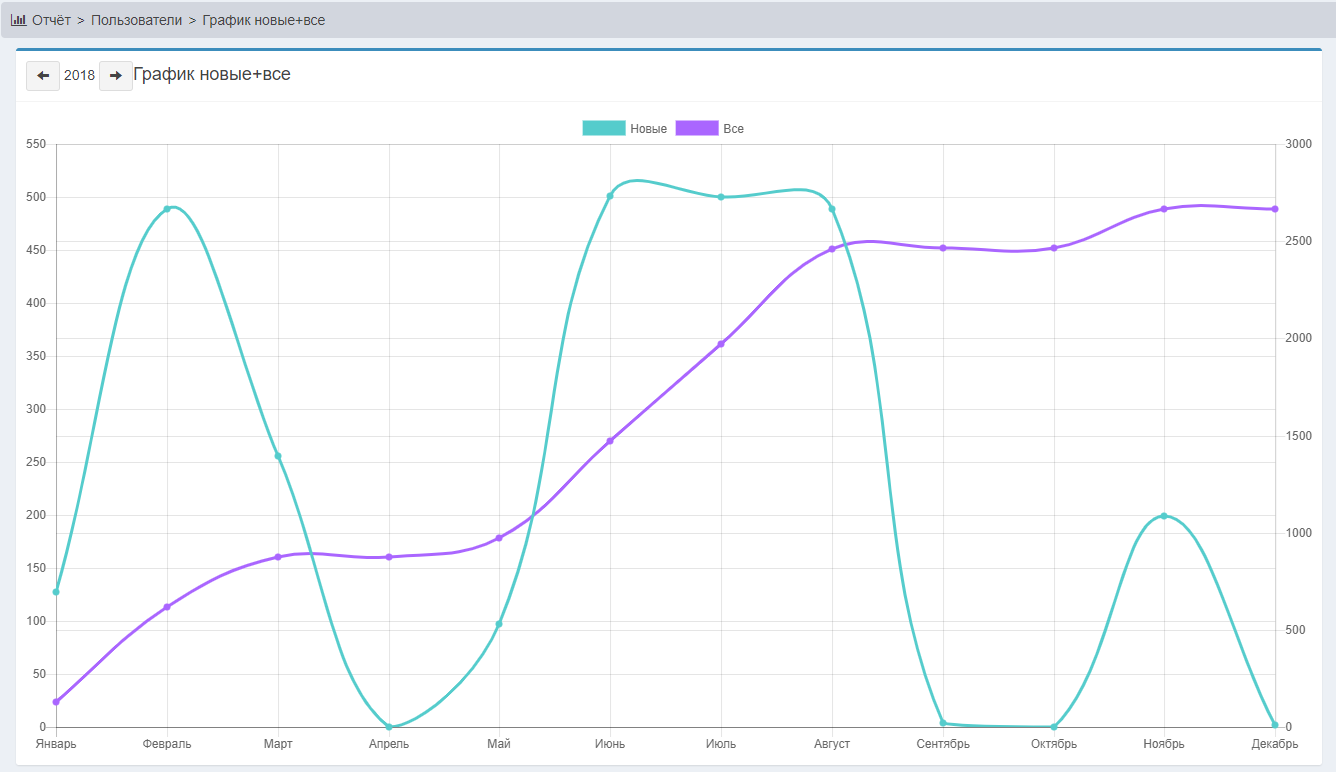Image resolution: width=1336 pixels, height=772 pixels.
Task: Hide the Все series via legend label
Action: (x=733, y=129)
